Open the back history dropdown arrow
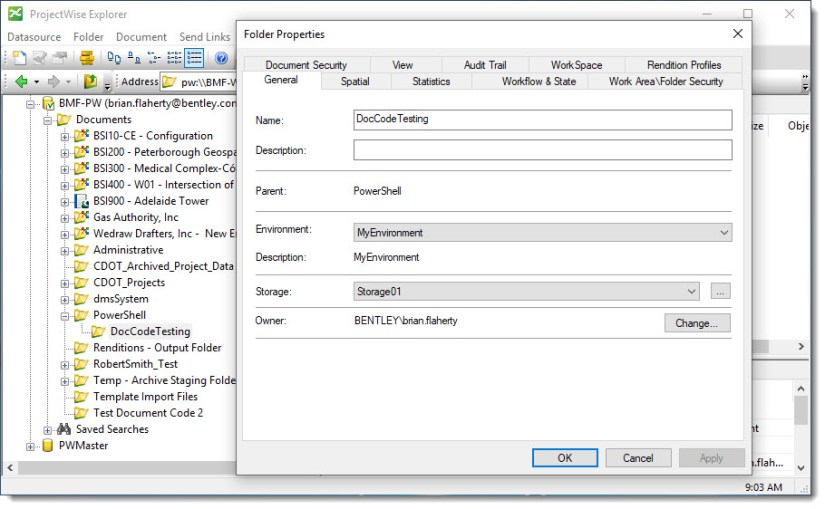Viewport: 825px width, 509px height. pos(36,82)
